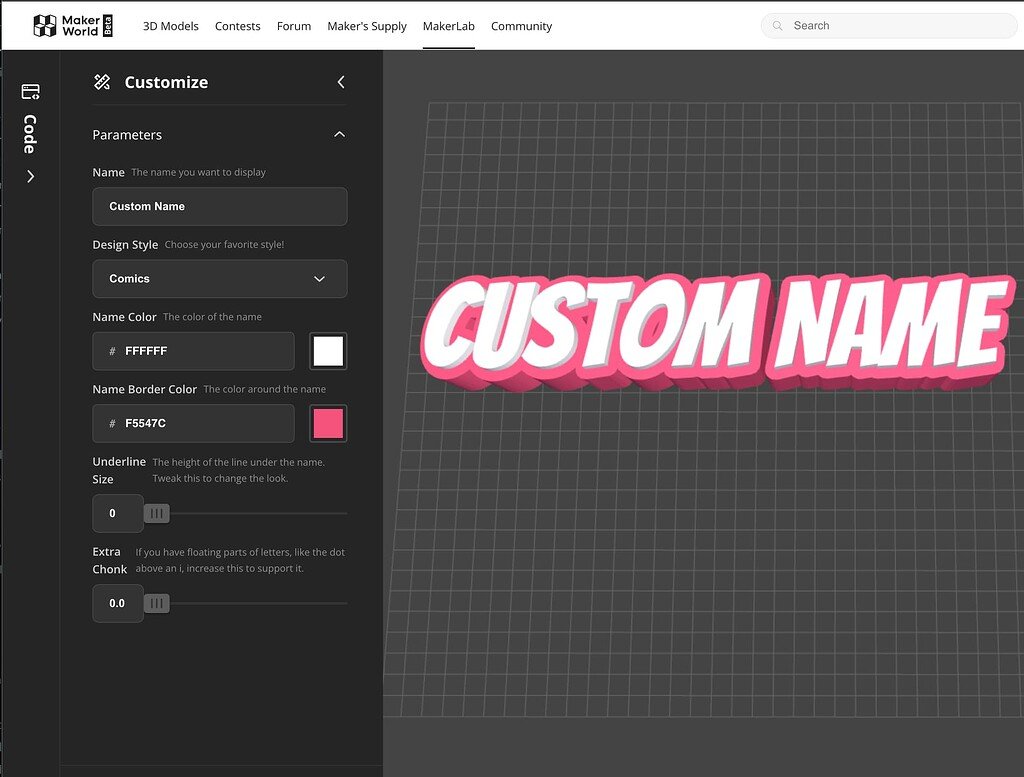Go to the Contests page
Viewport: 1024px width, 777px height.
[237, 26]
